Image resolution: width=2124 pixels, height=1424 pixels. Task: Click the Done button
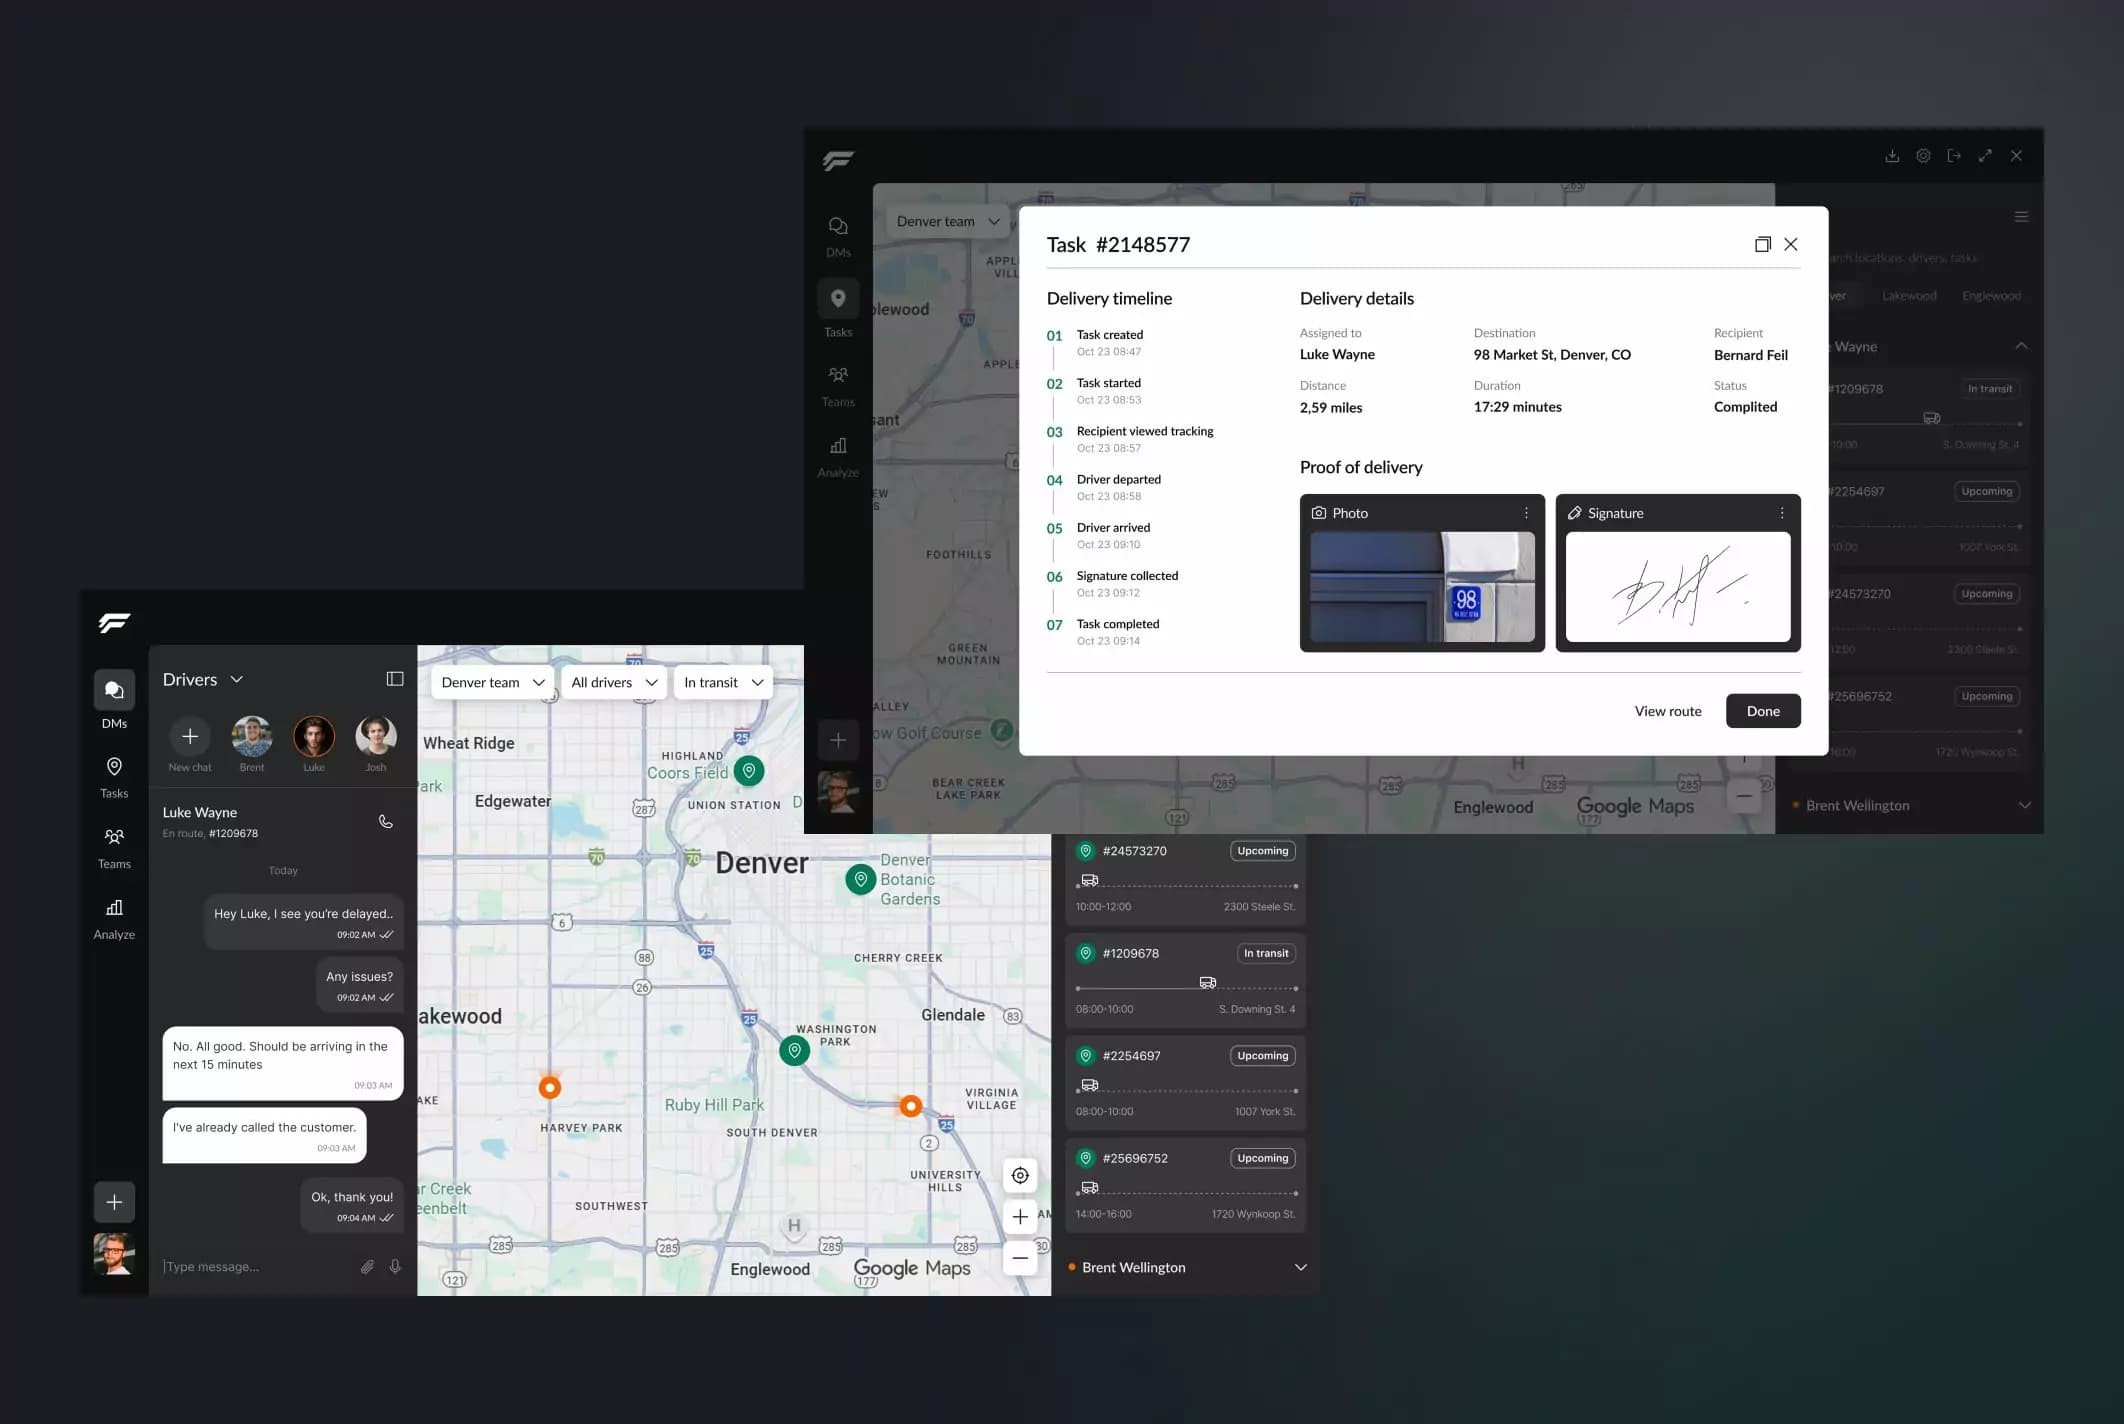click(1763, 711)
